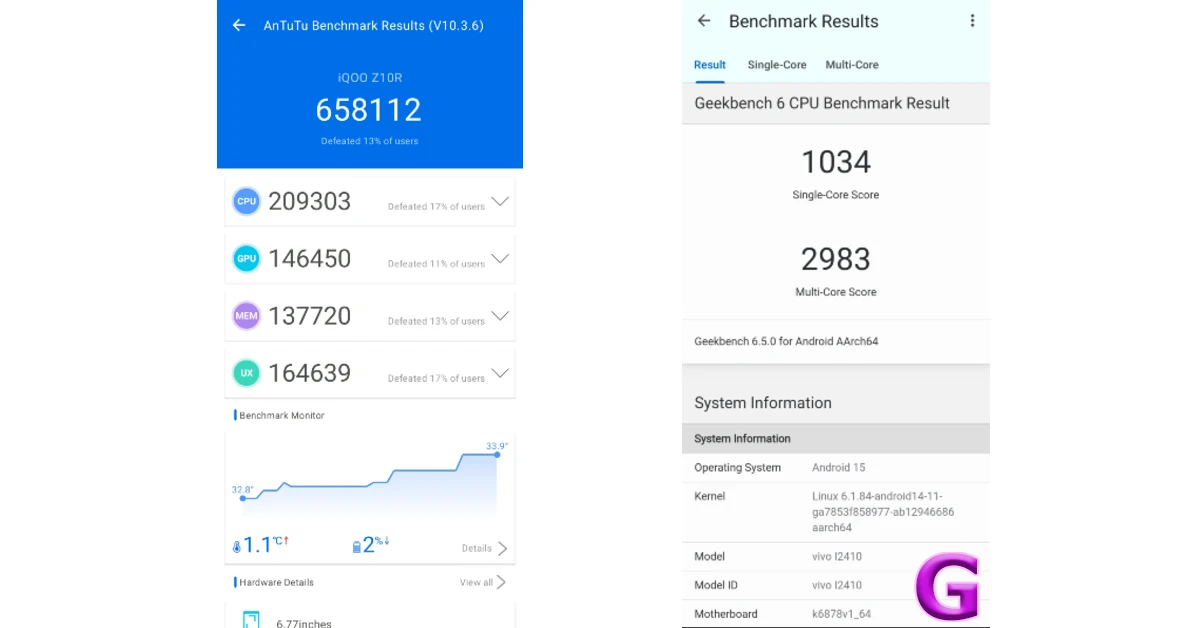Tap the Multi-Core Score label
This screenshot has height=628, width=1200.
(836, 292)
